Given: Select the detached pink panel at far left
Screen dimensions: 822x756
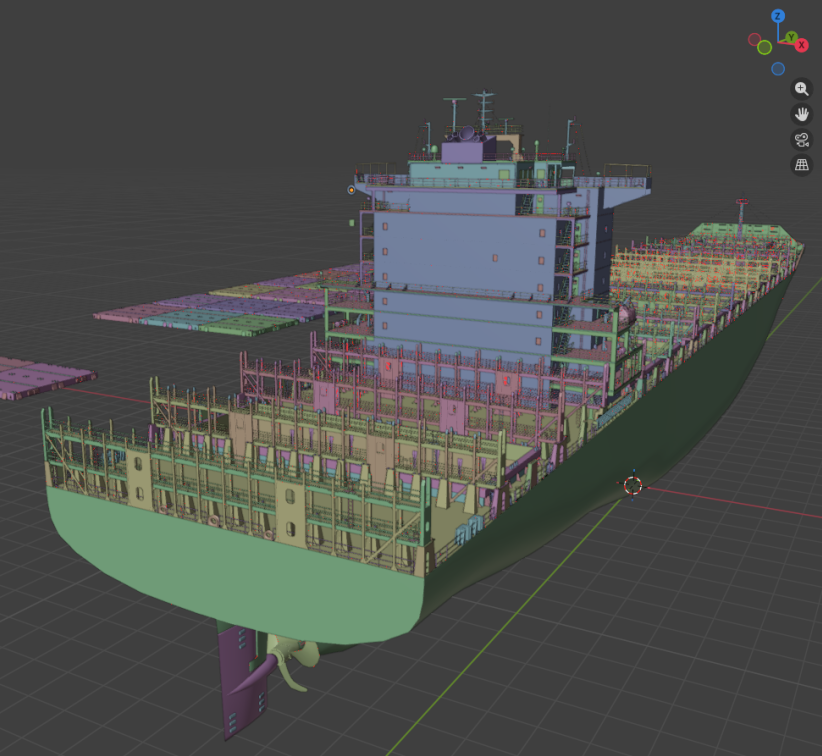Looking at the screenshot, I should point(40,377).
